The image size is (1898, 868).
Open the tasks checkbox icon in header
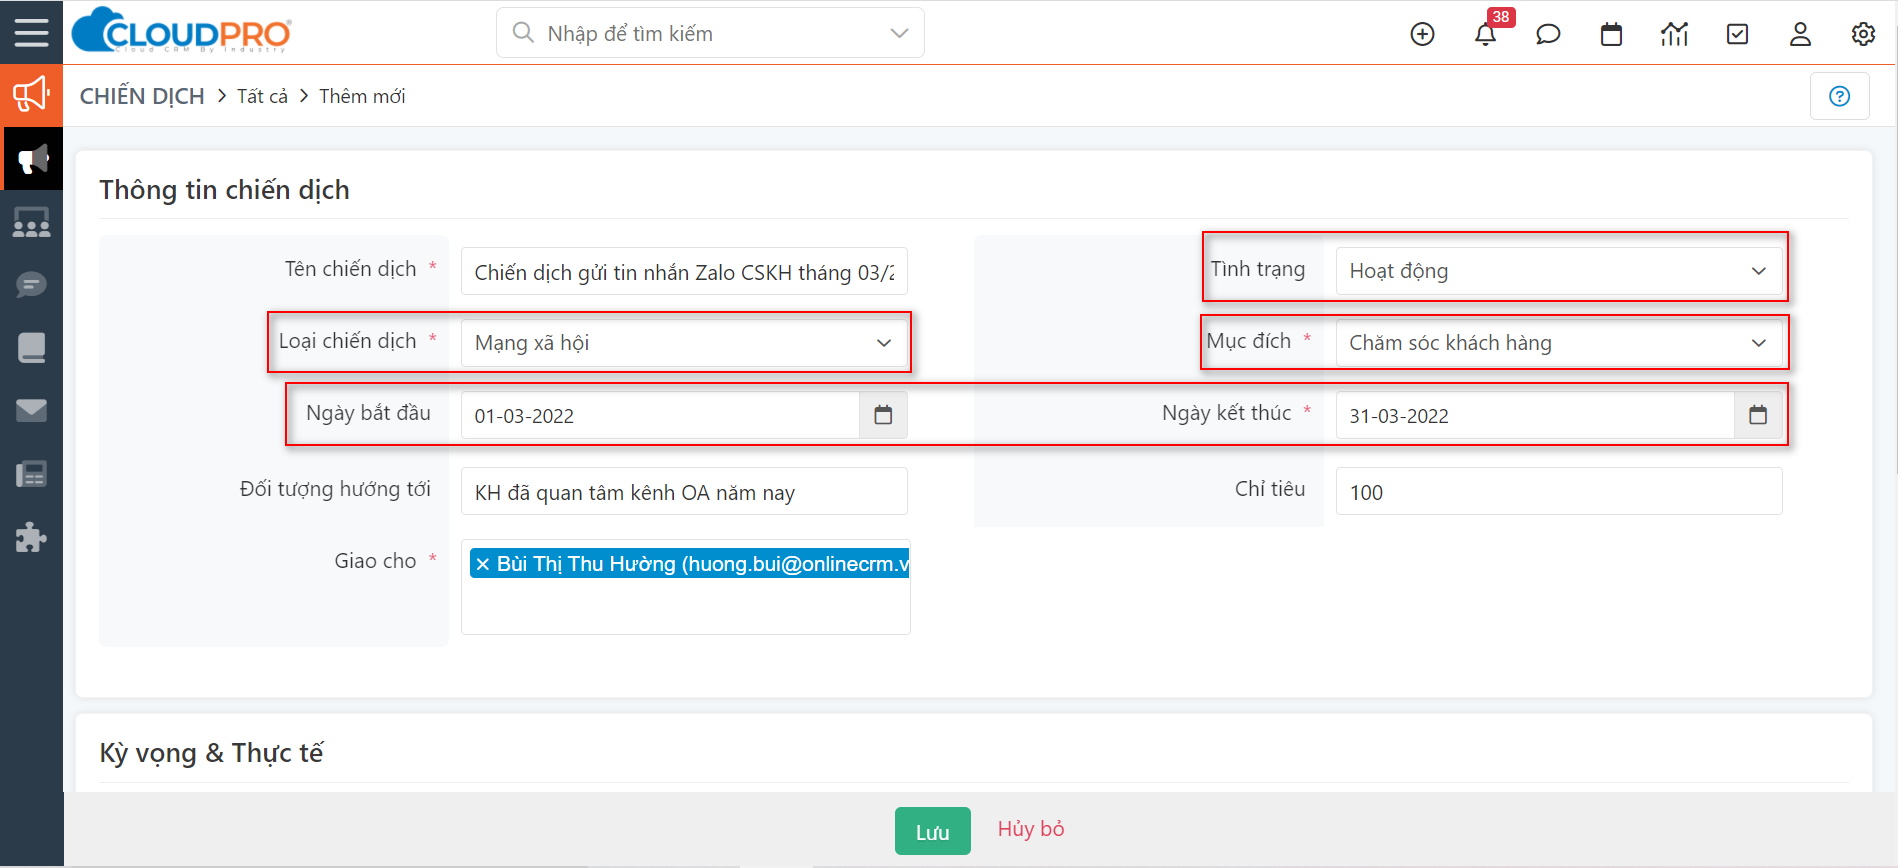click(x=1738, y=34)
